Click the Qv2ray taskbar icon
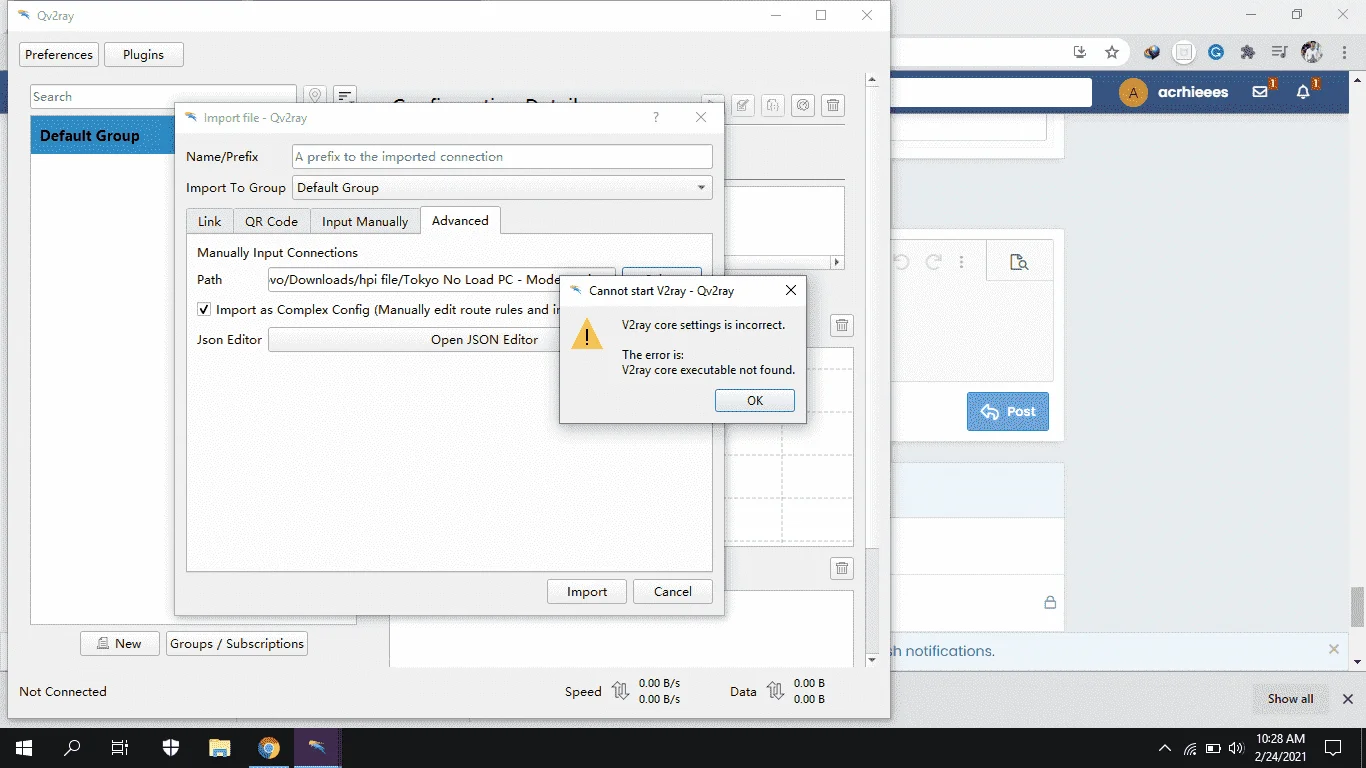Viewport: 1366px width, 768px height. 318,747
